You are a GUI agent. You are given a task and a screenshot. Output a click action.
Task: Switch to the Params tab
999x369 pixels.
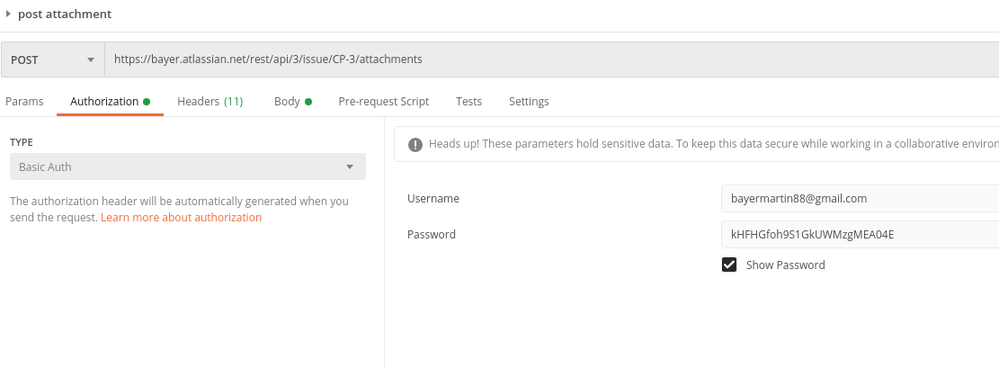[24, 101]
